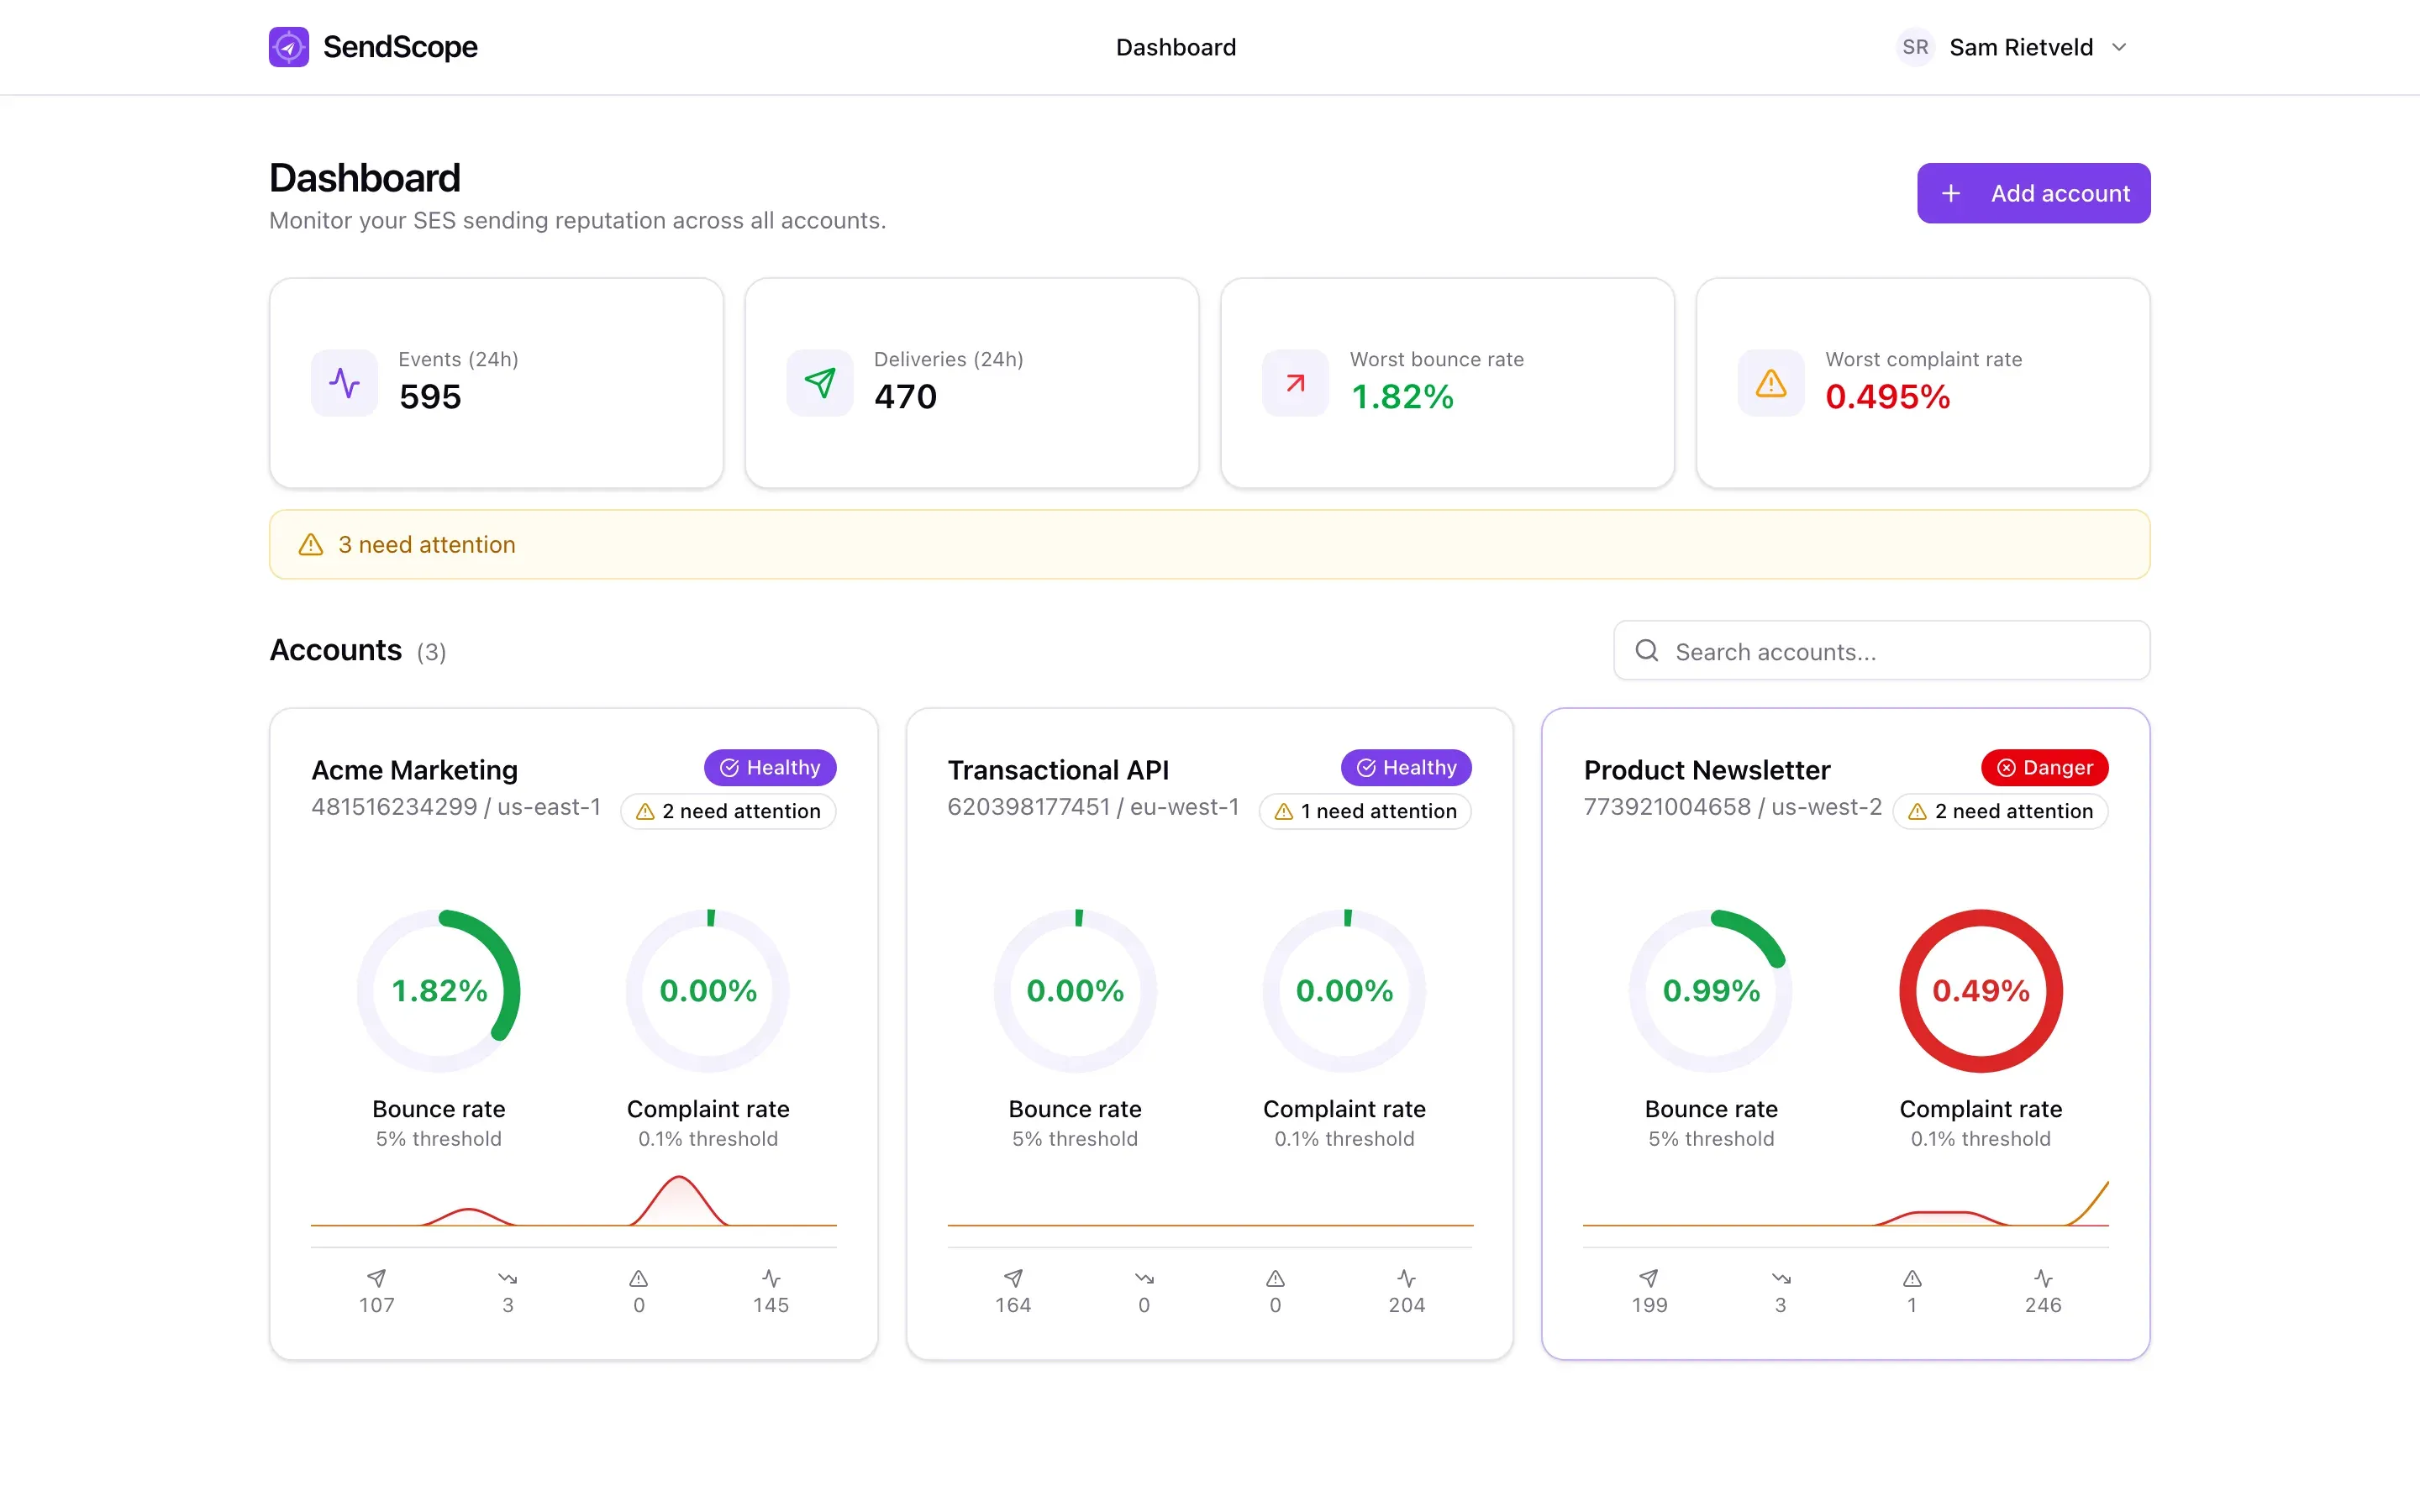
Task: Click the Events (24h) pulse icon
Action: point(344,383)
